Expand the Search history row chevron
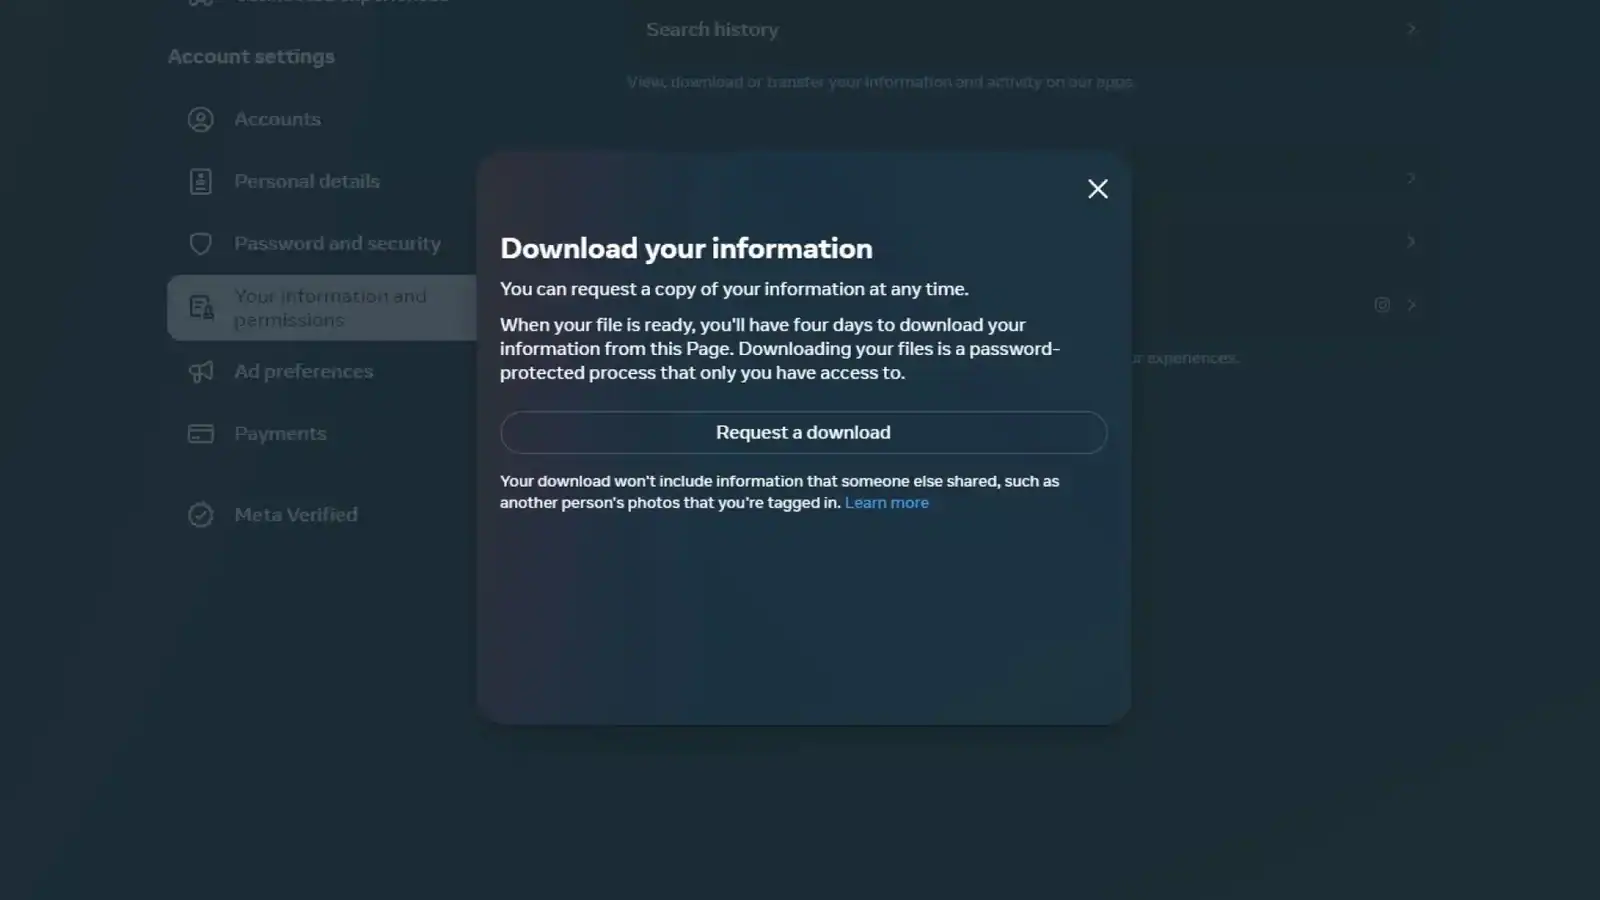This screenshot has width=1600, height=900. (1410, 29)
